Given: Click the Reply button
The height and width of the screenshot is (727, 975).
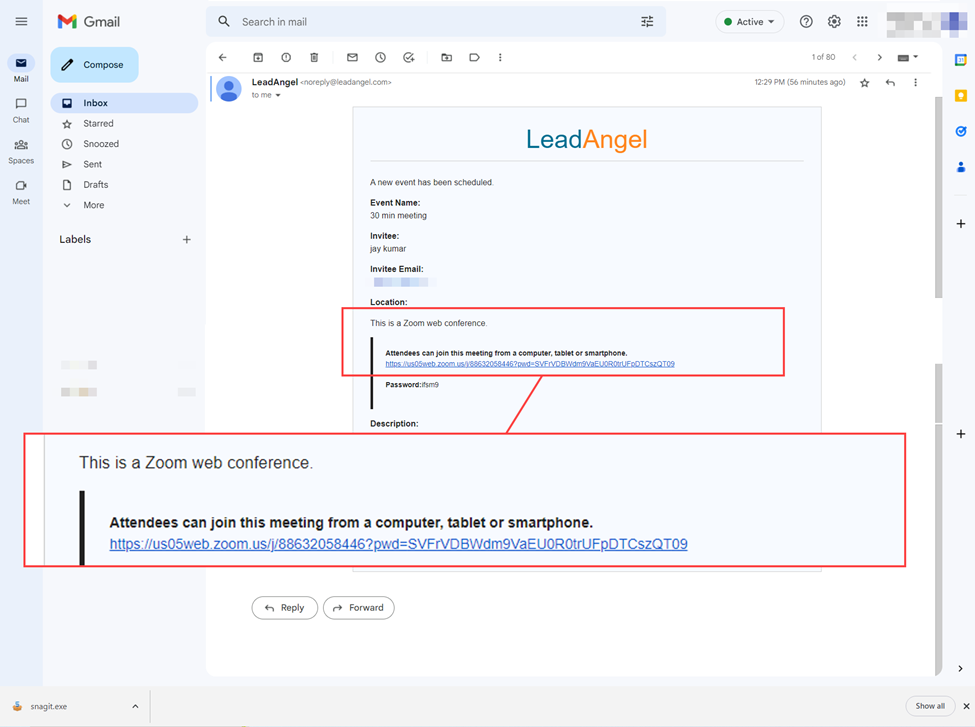Looking at the screenshot, I should coord(284,608).
